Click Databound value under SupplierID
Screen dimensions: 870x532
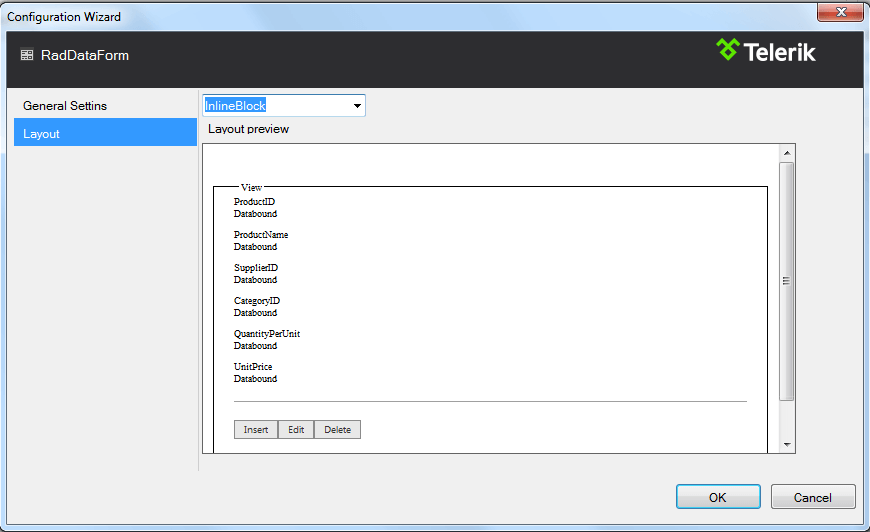tap(255, 280)
